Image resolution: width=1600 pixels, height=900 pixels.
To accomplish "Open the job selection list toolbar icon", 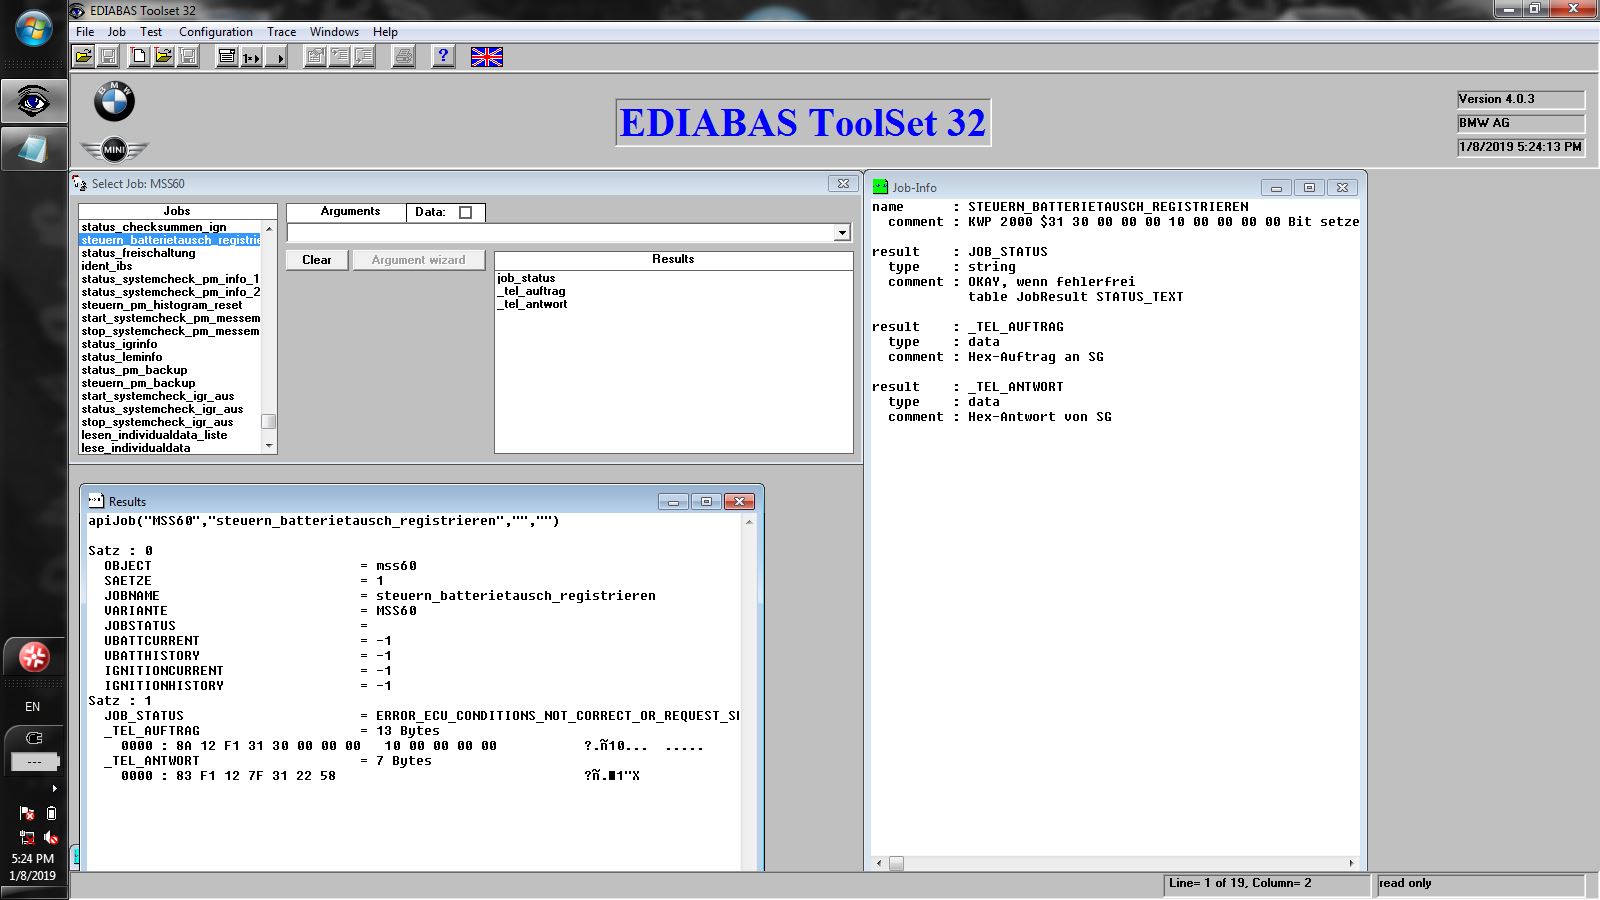I will (227, 57).
